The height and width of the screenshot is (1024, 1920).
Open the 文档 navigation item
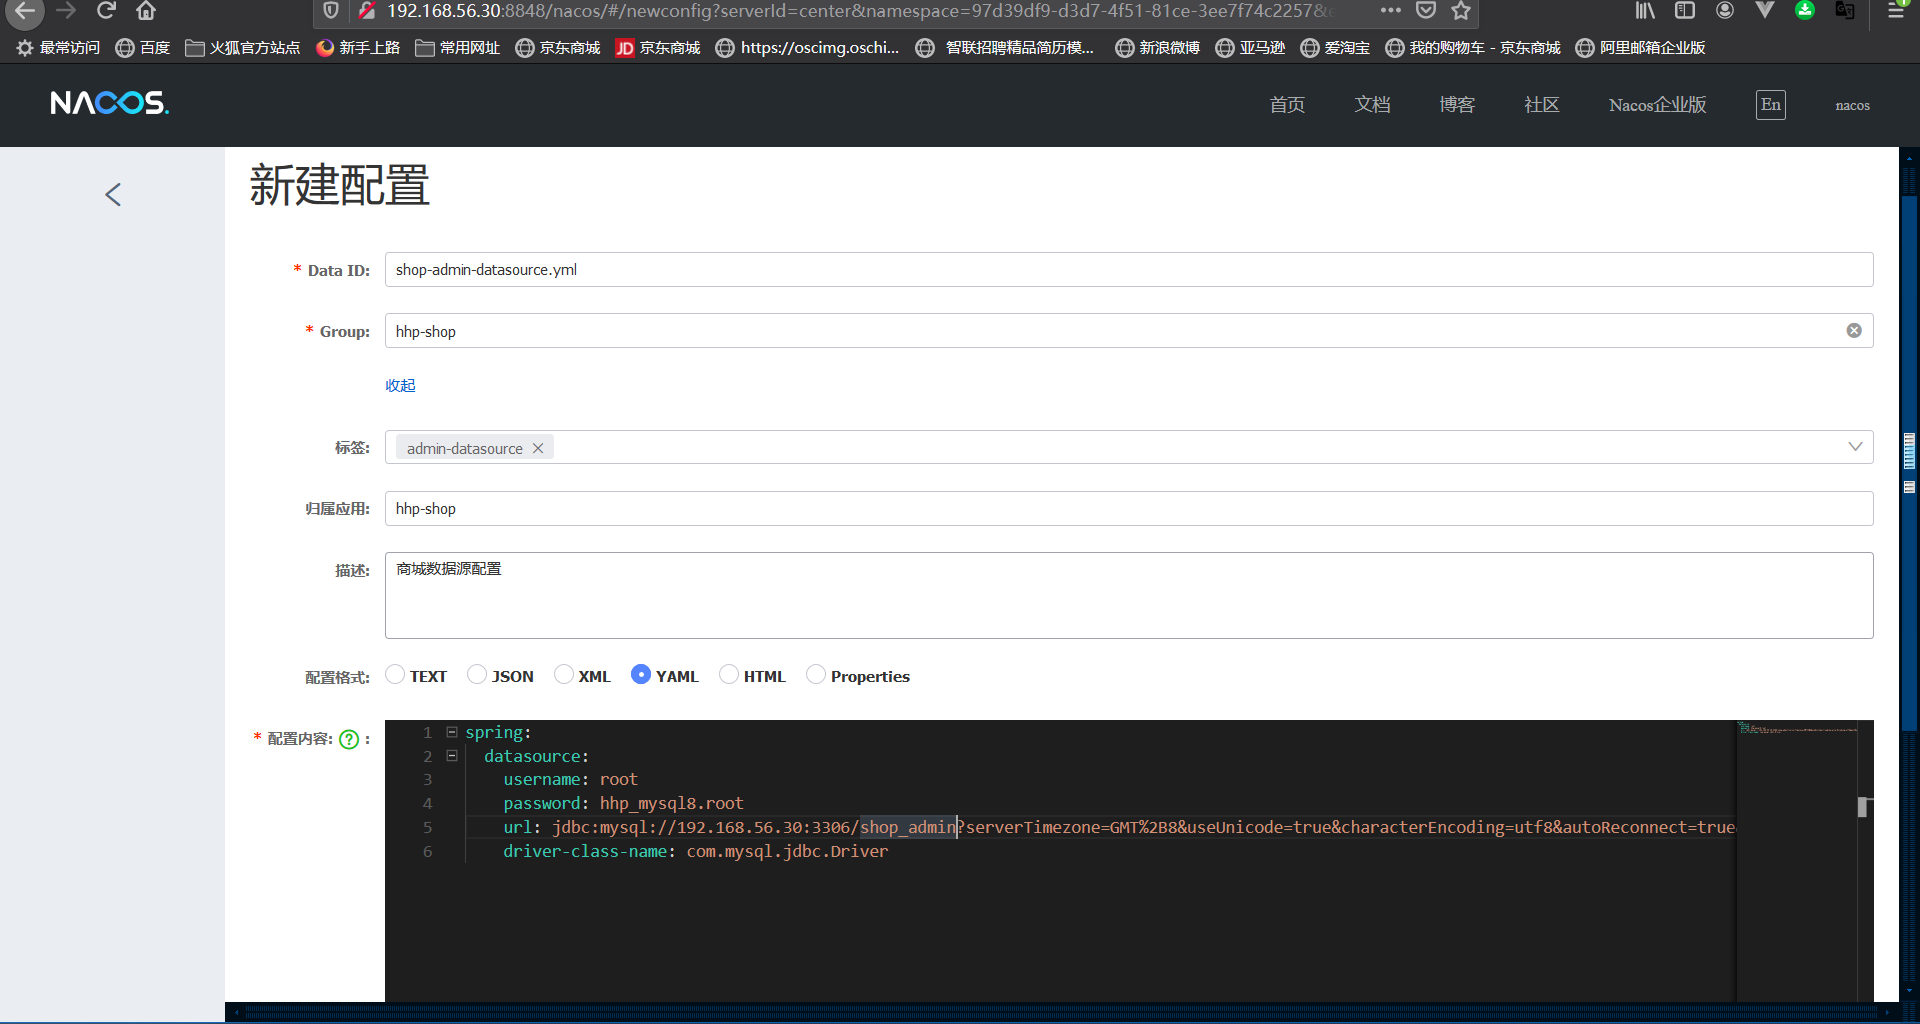[1371, 104]
